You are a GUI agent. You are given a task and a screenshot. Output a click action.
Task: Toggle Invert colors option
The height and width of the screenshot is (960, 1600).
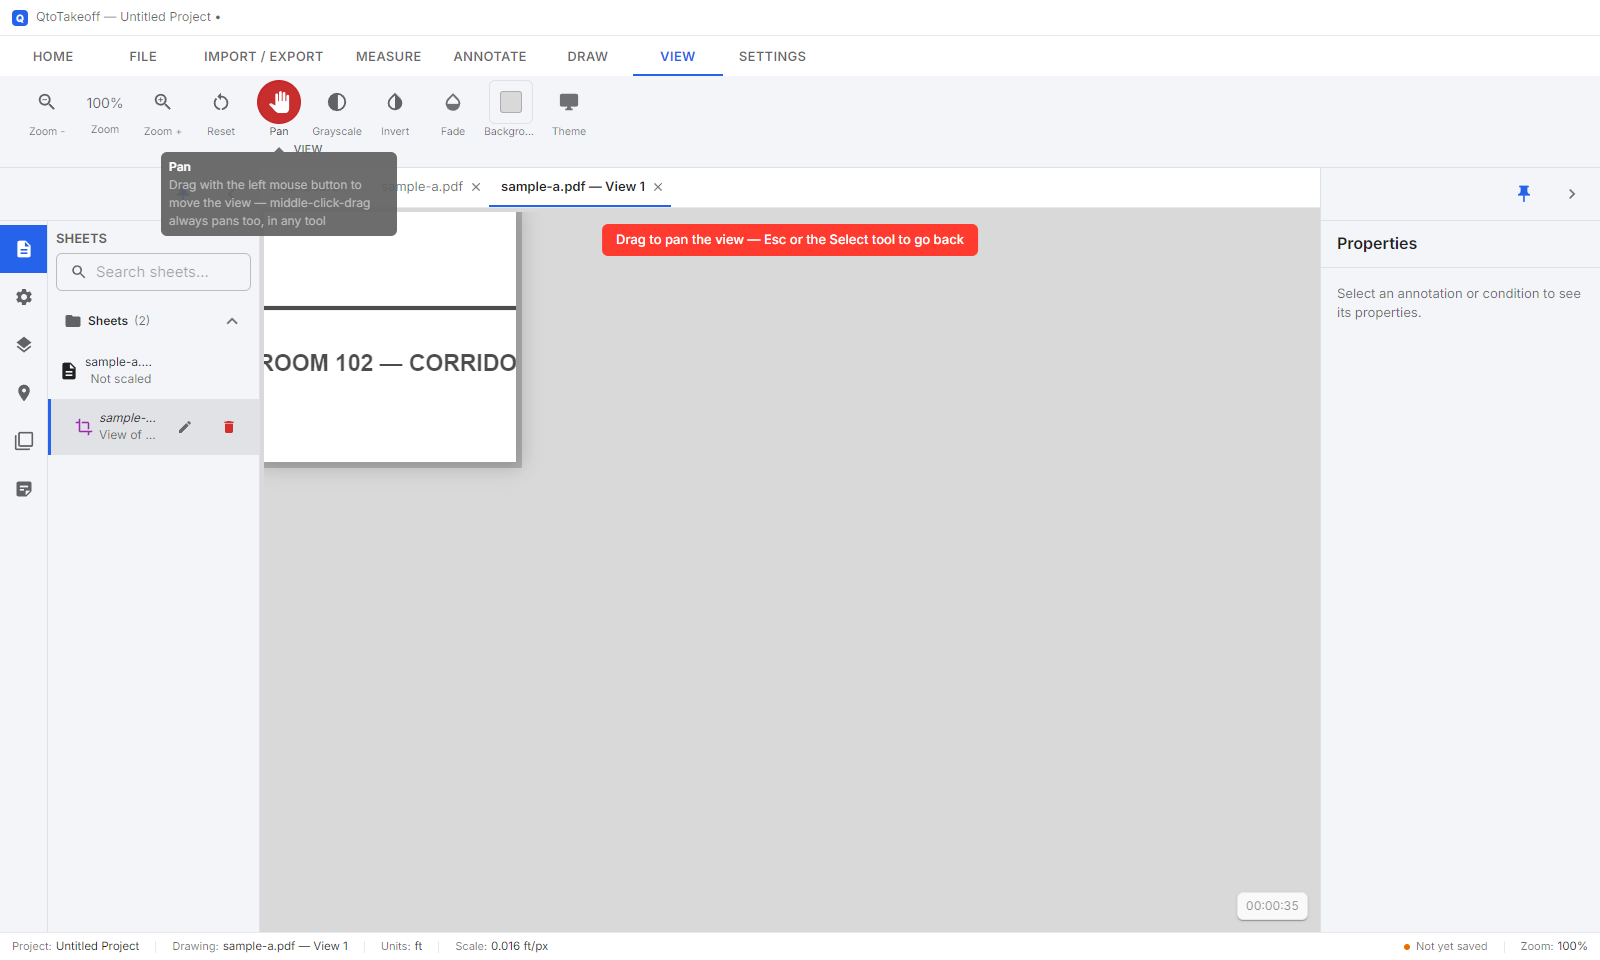(x=395, y=102)
